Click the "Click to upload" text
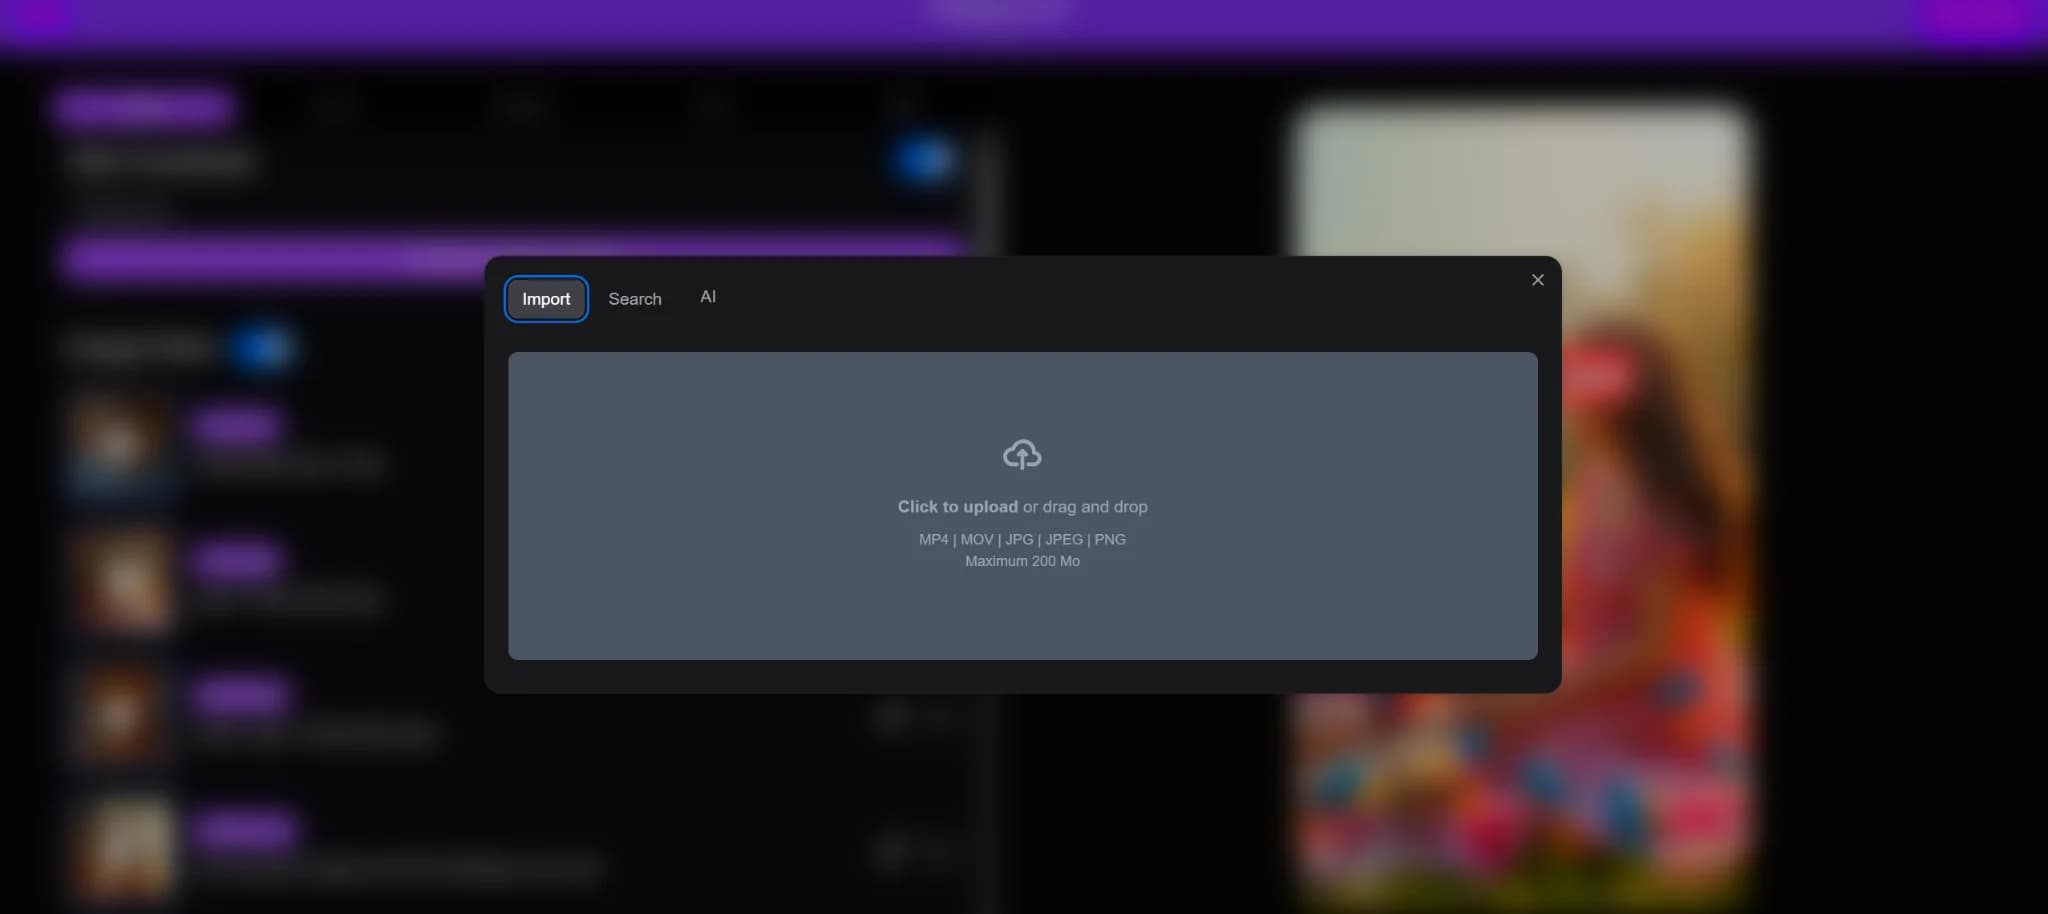This screenshot has width=2048, height=914. coord(957,507)
